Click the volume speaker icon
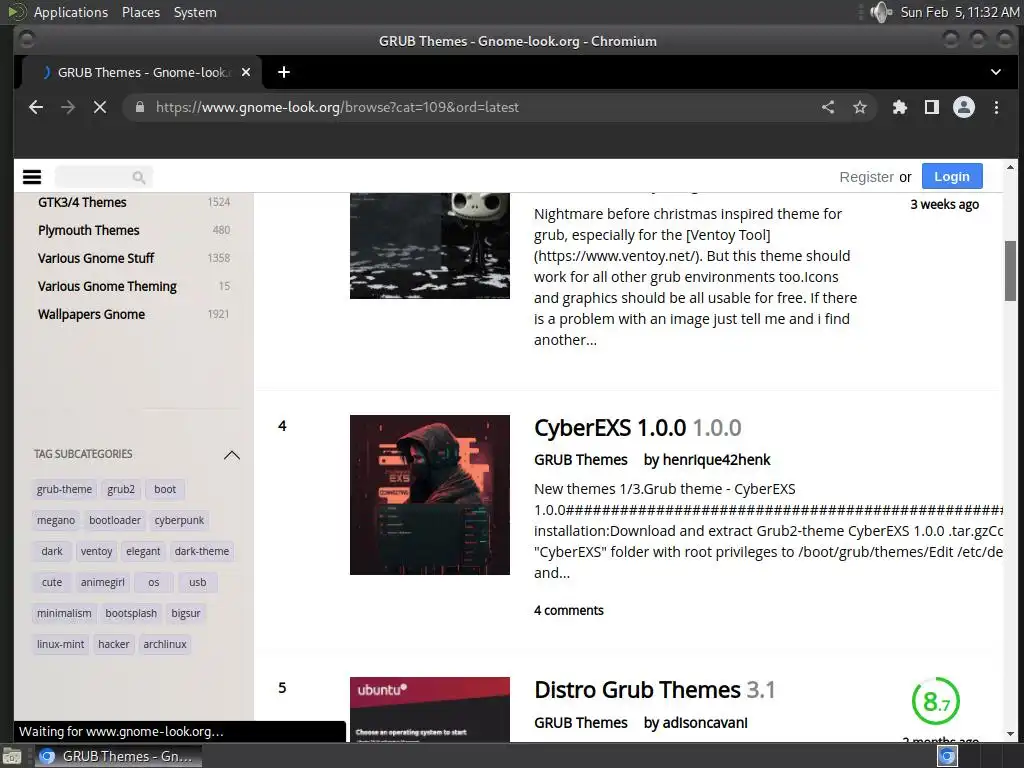 (x=881, y=12)
